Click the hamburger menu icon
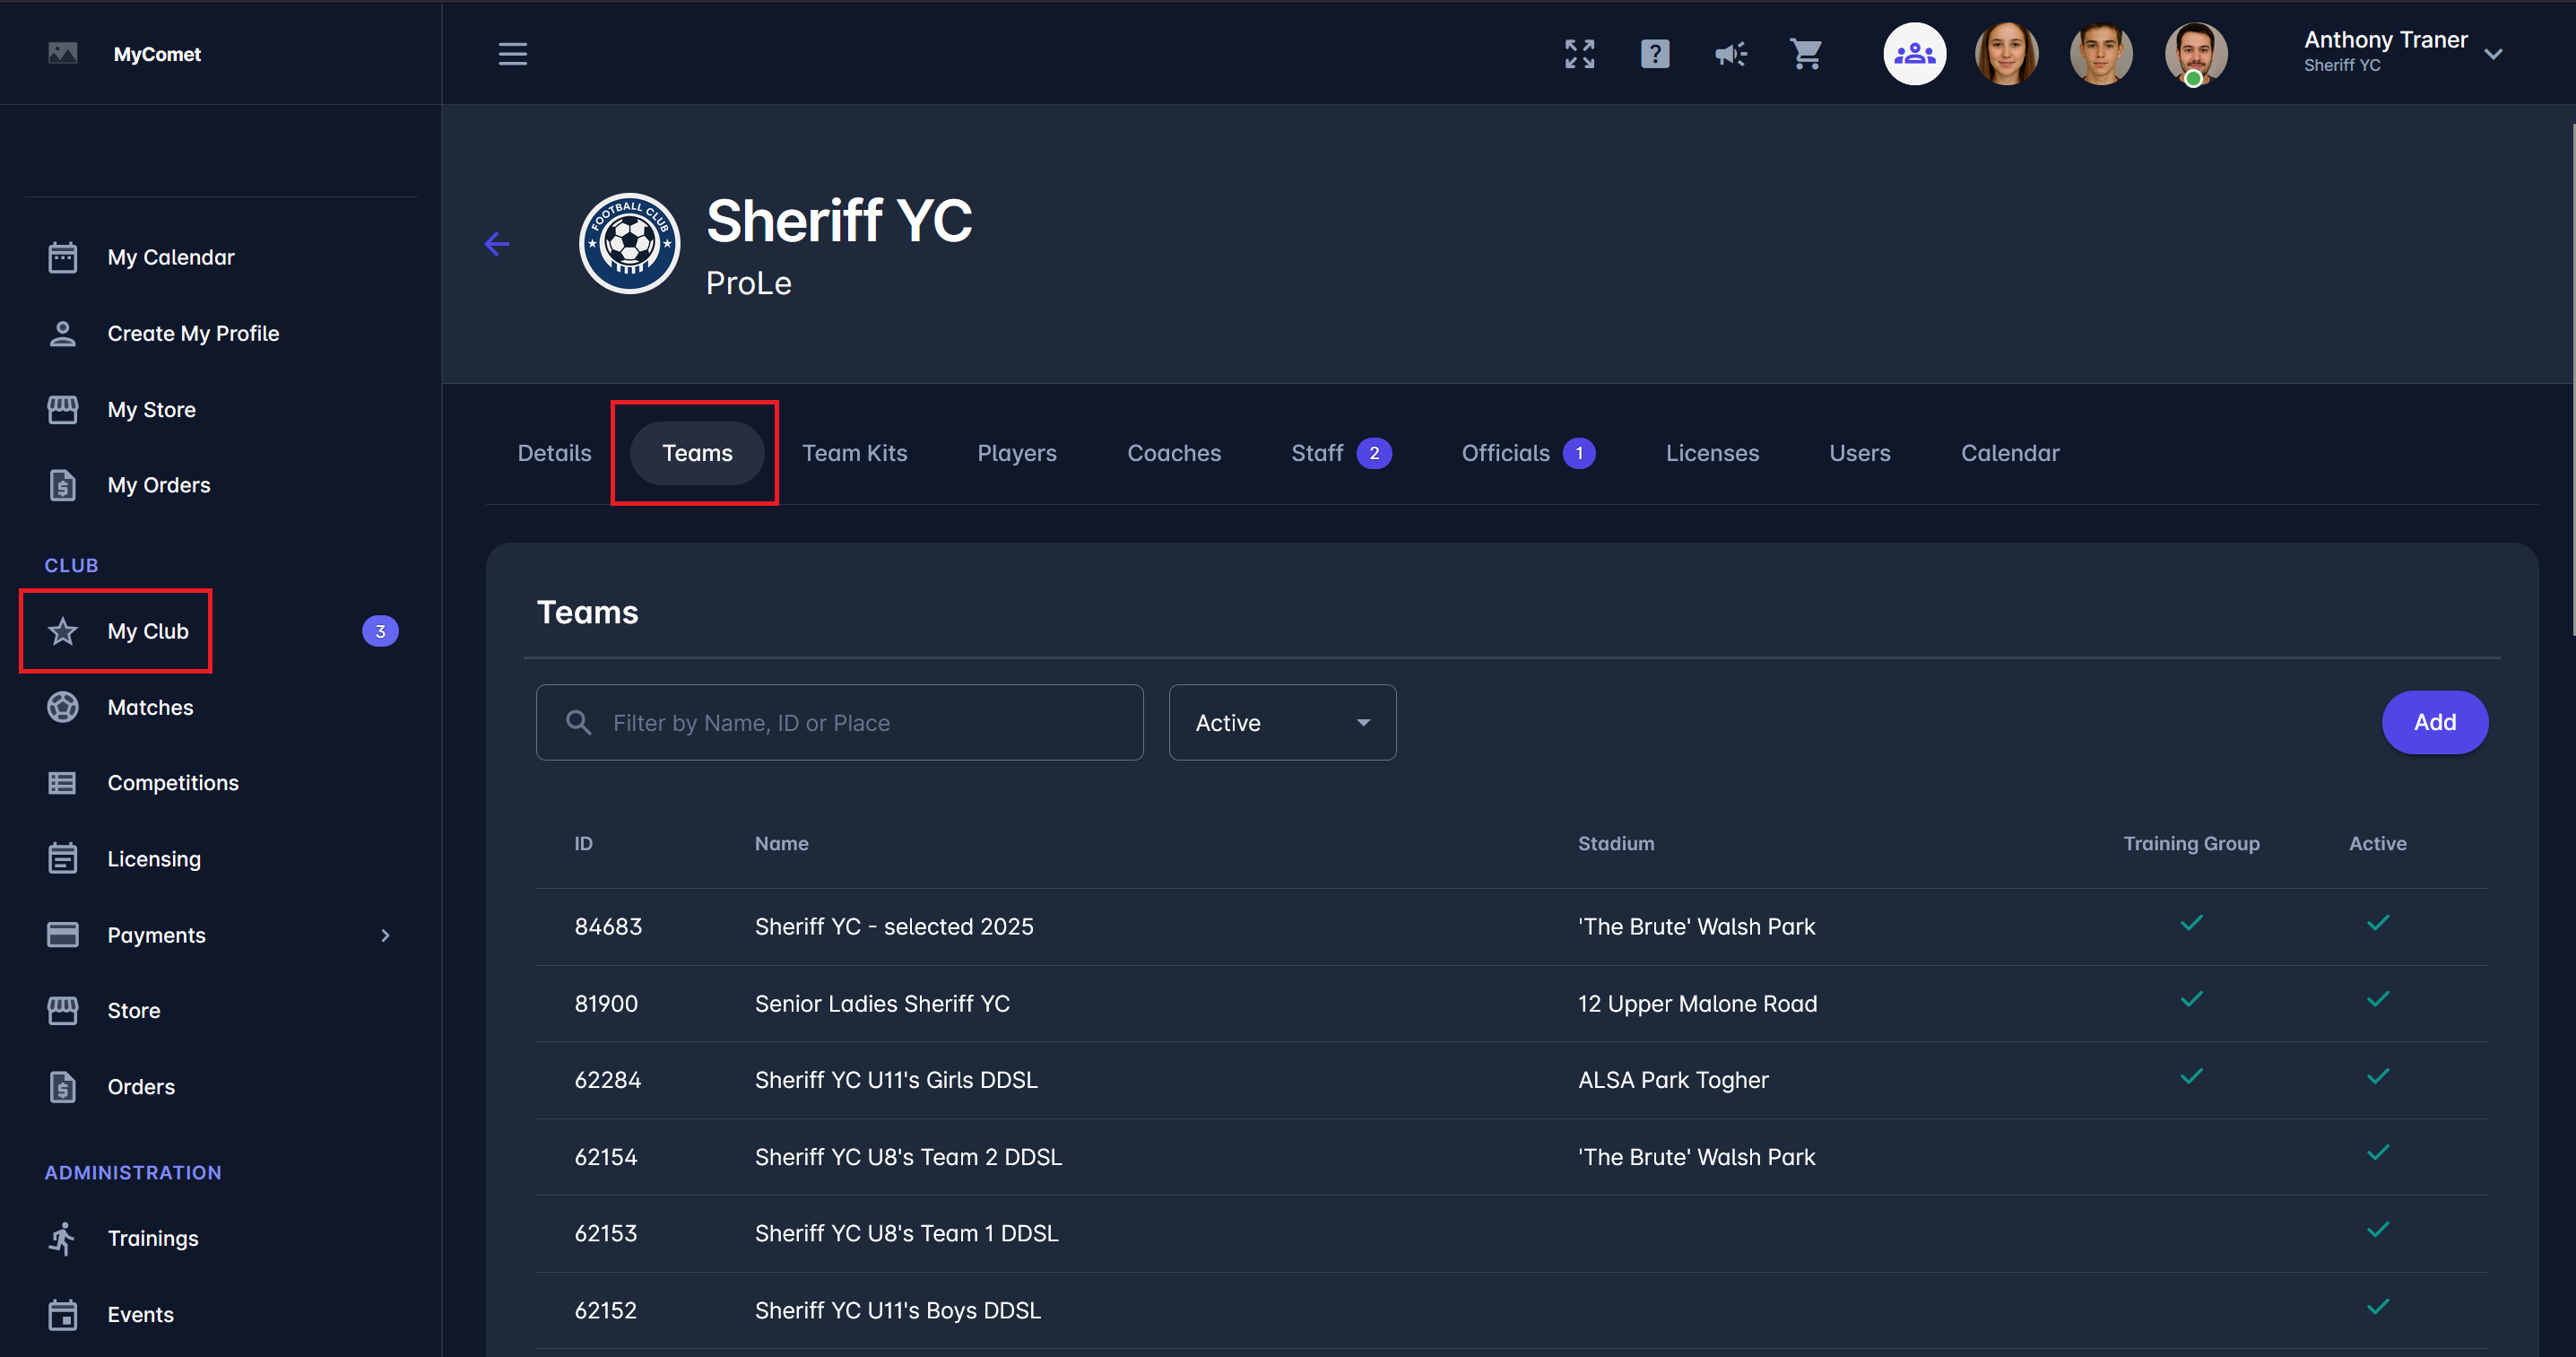This screenshot has width=2576, height=1357. click(x=512, y=54)
